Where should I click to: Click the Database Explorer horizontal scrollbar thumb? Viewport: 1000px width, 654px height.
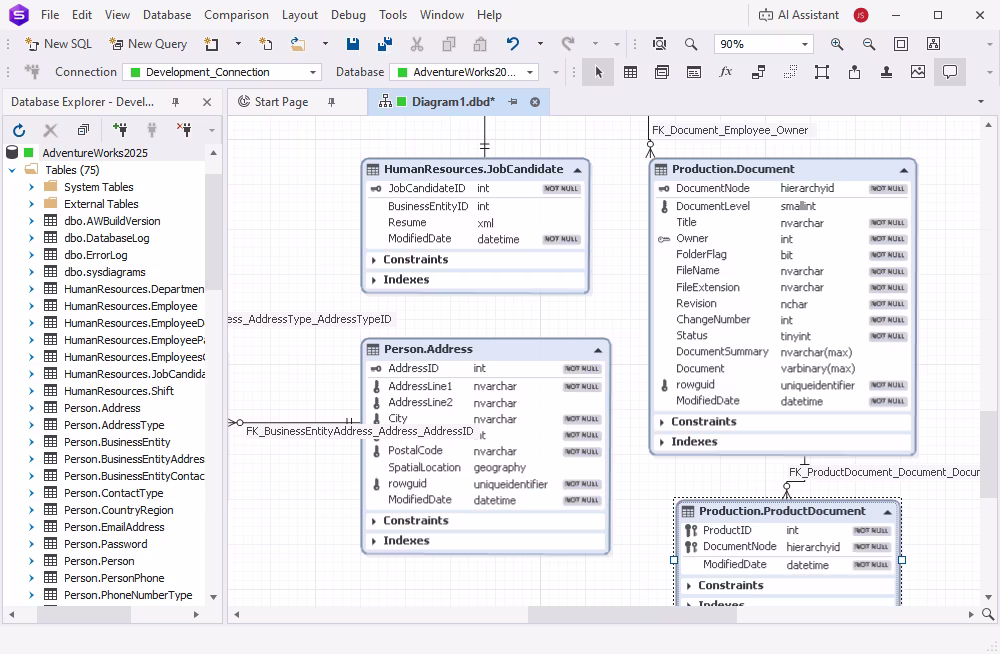84,614
